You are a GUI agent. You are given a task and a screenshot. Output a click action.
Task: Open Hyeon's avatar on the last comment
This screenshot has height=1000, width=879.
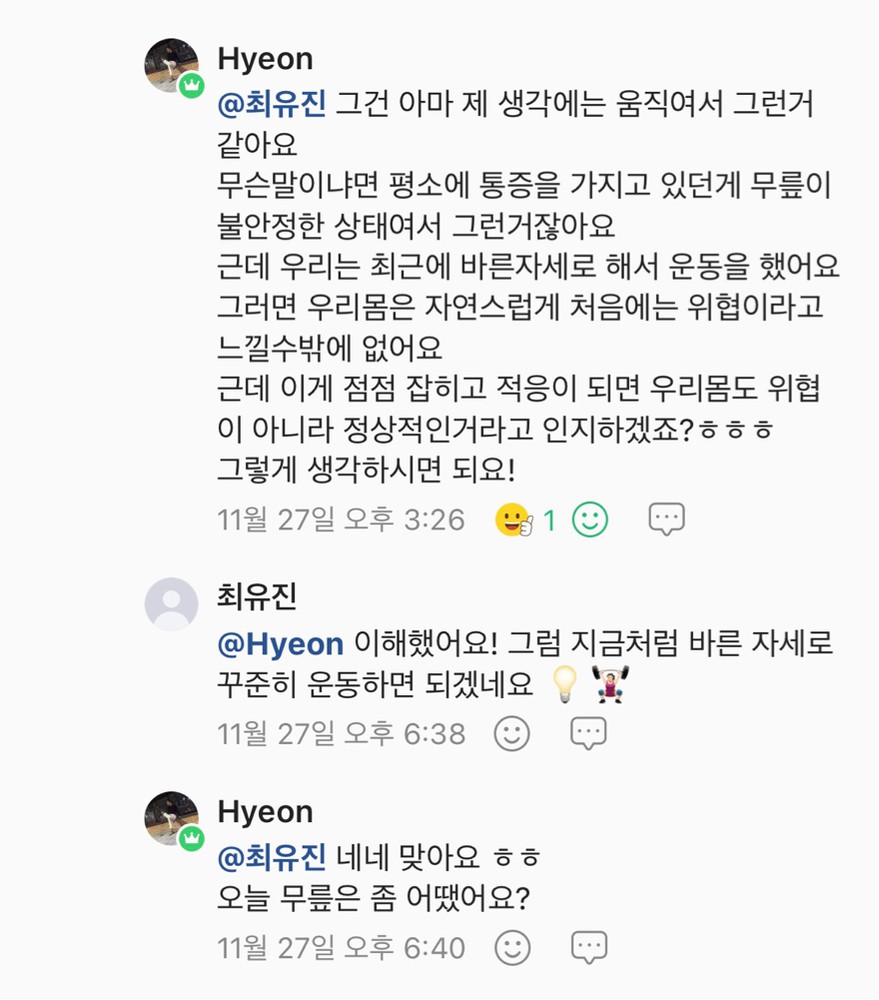click(x=172, y=818)
